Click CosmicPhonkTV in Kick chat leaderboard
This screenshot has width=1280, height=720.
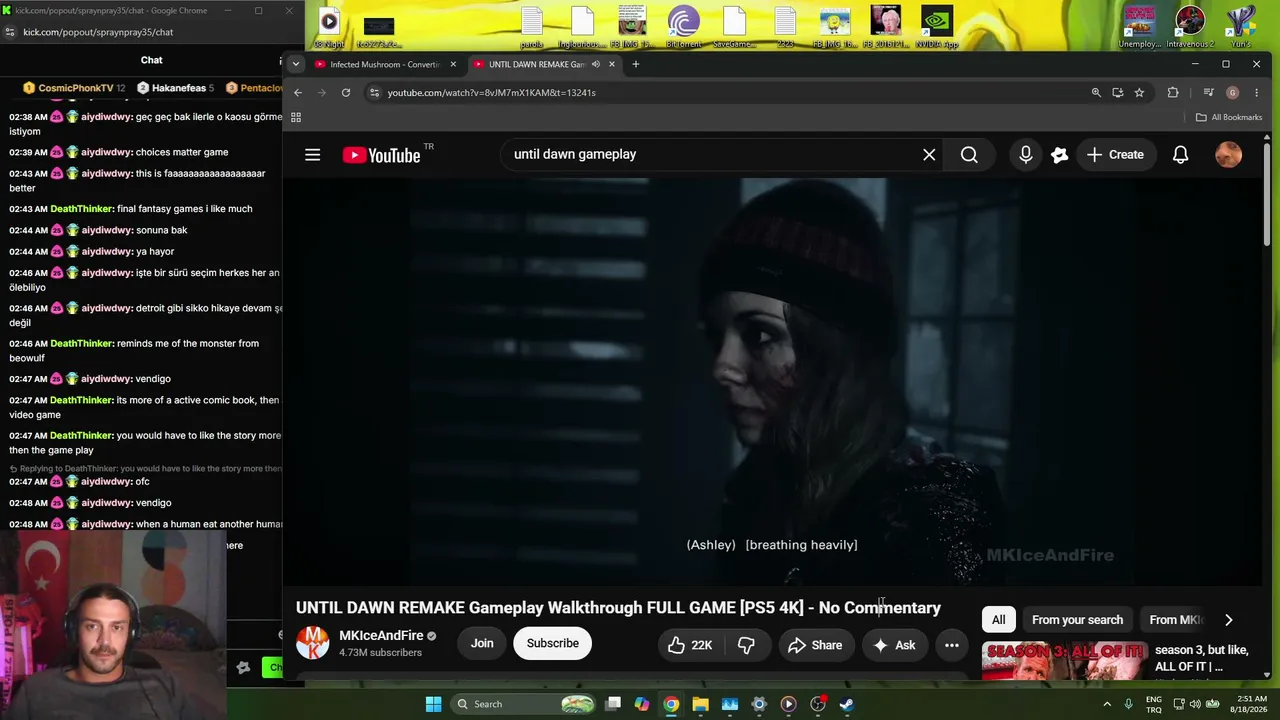pyautogui.click(x=74, y=88)
